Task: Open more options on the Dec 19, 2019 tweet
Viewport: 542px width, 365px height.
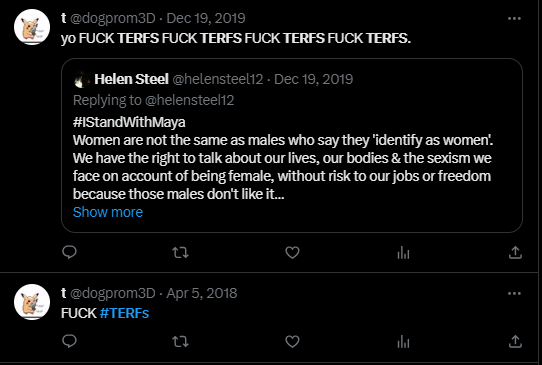Action: click(514, 18)
